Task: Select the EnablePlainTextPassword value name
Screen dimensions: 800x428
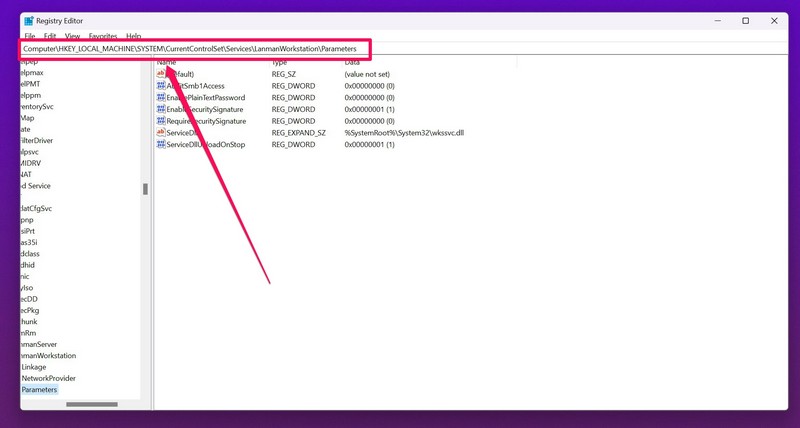Action: [x=206, y=97]
